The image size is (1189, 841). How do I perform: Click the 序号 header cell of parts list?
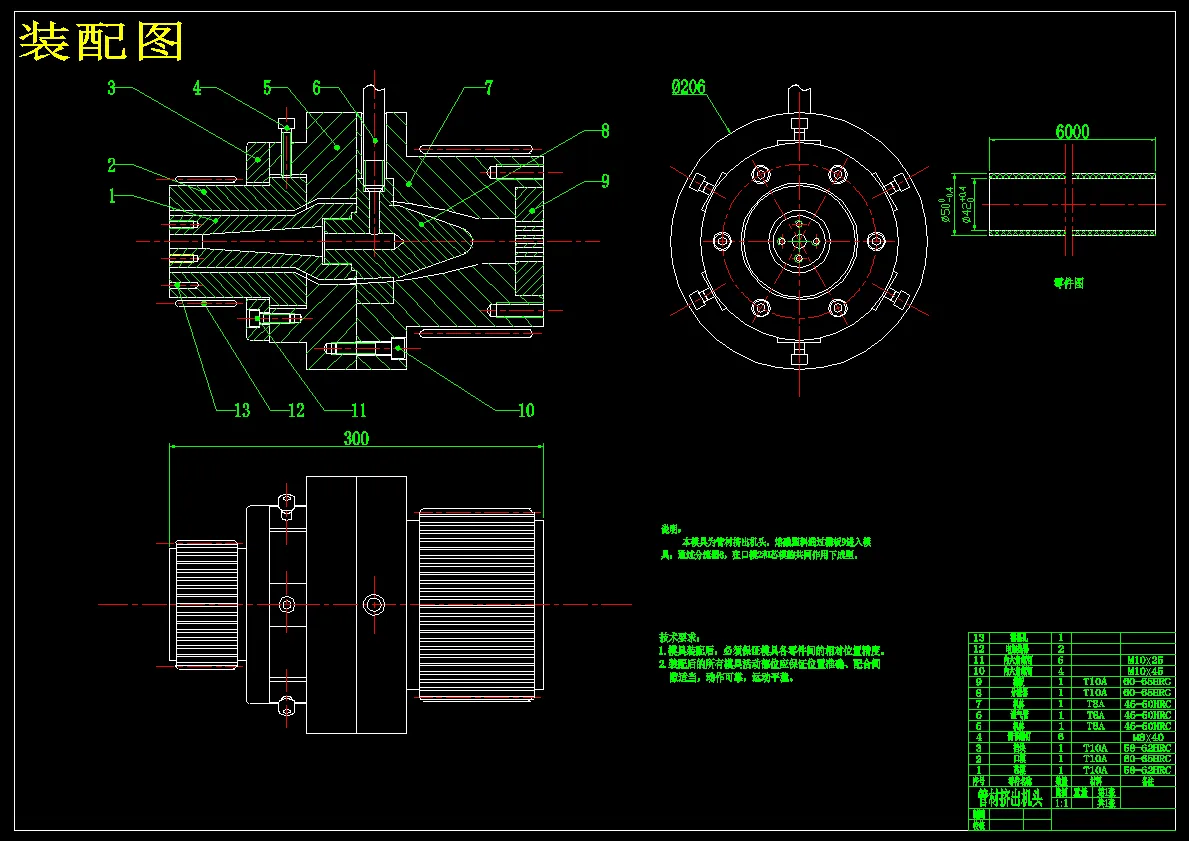point(979,782)
